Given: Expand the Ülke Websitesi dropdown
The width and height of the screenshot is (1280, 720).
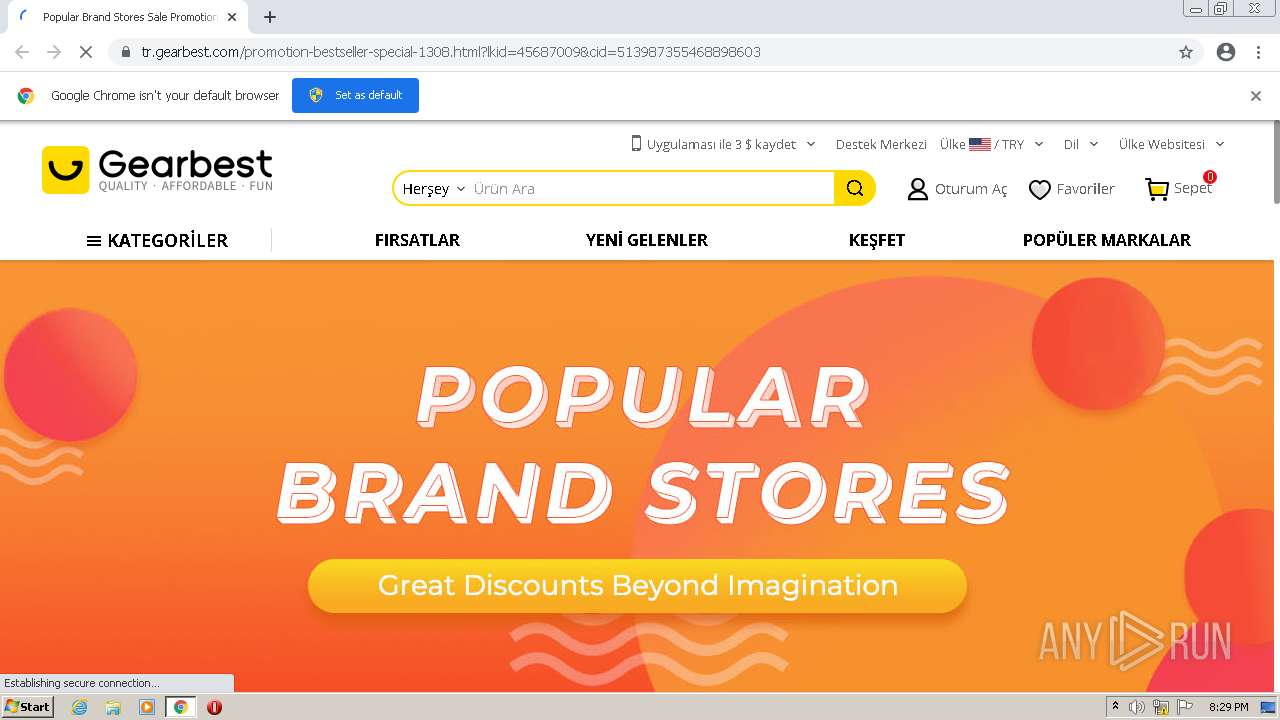Looking at the screenshot, I should (x=1171, y=144).
